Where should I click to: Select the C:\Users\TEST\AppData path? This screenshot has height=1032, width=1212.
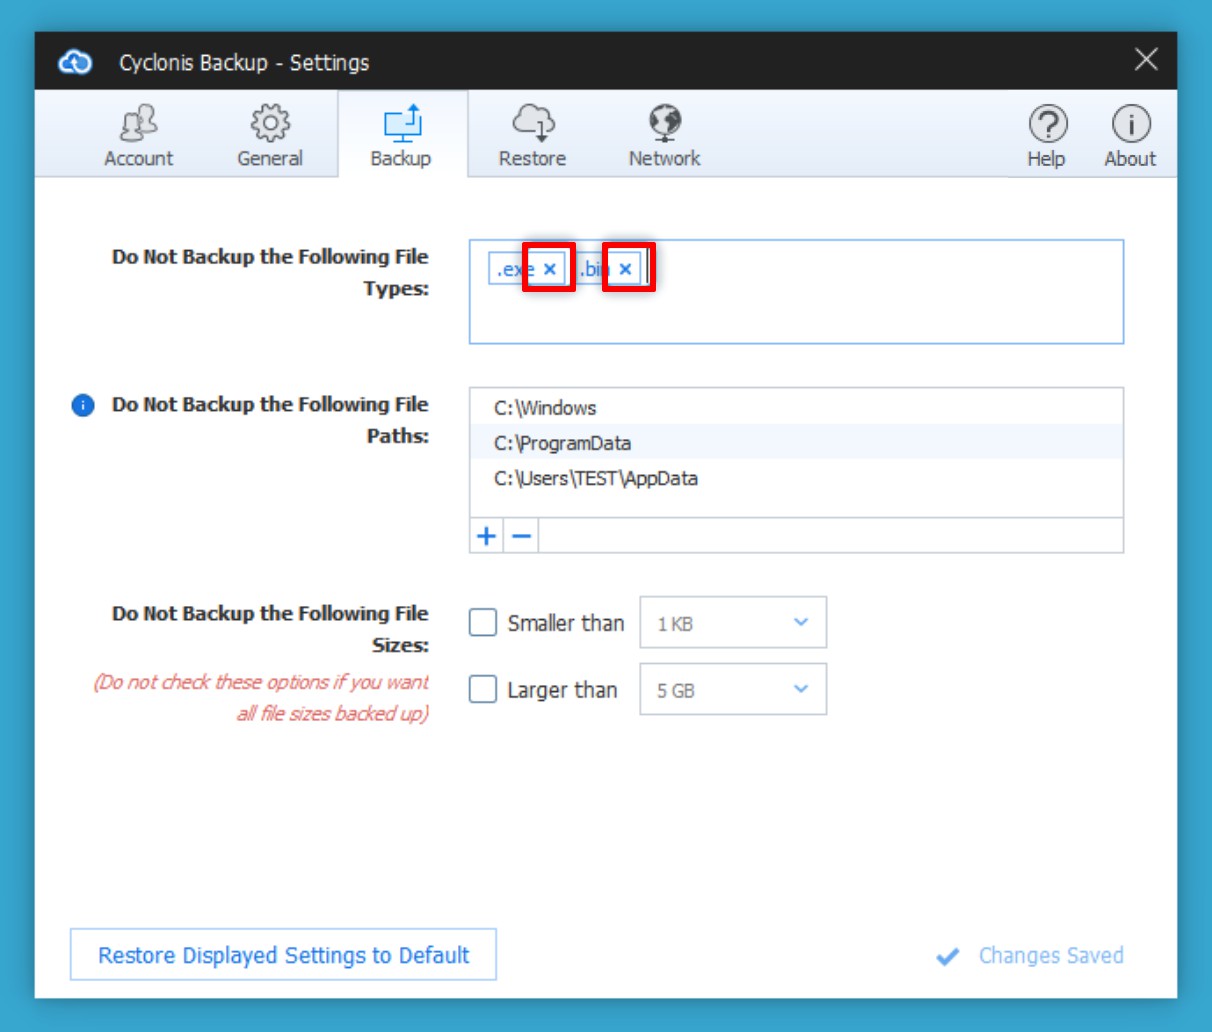click(596, 478)
